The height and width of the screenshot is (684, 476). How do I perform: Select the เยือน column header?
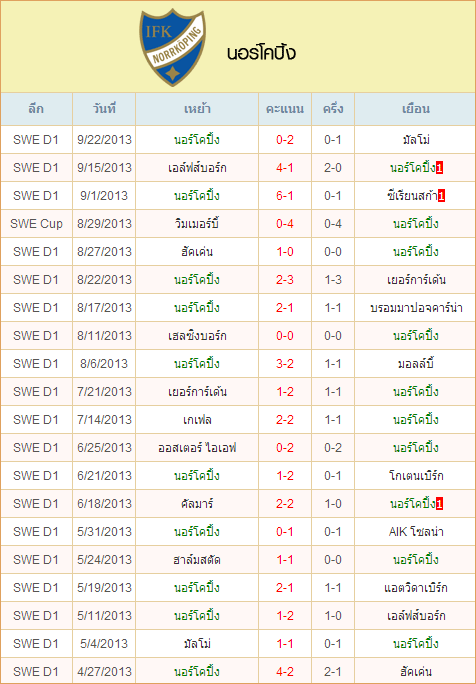click(416, 109)
